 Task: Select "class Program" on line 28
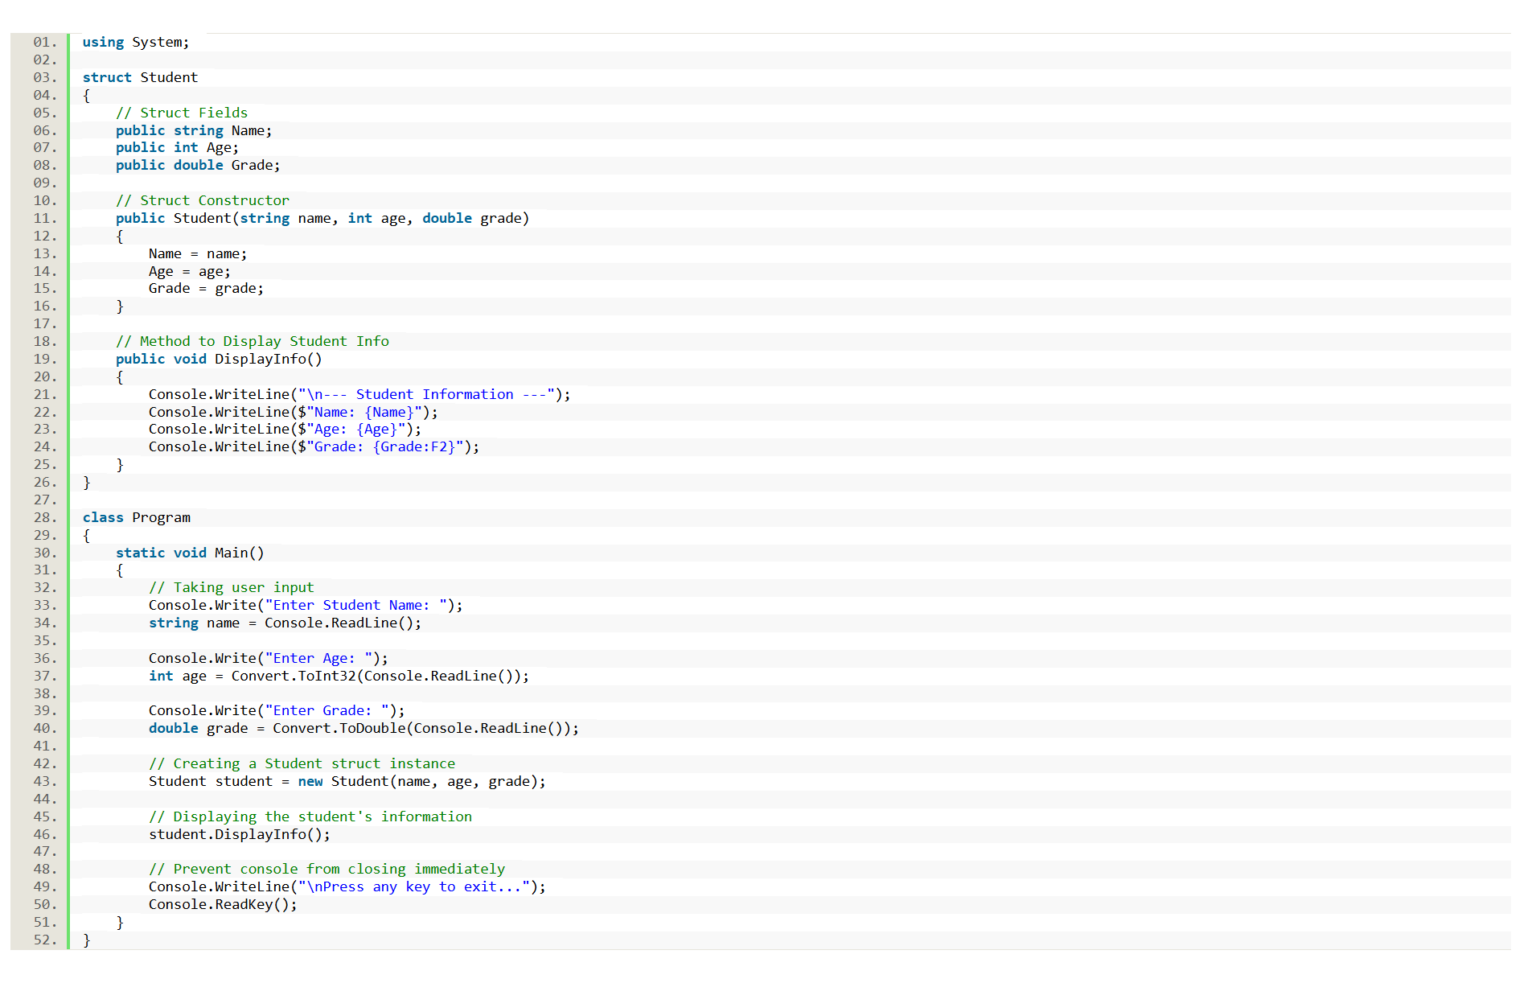pyautogui.click(x=136, y=517)
